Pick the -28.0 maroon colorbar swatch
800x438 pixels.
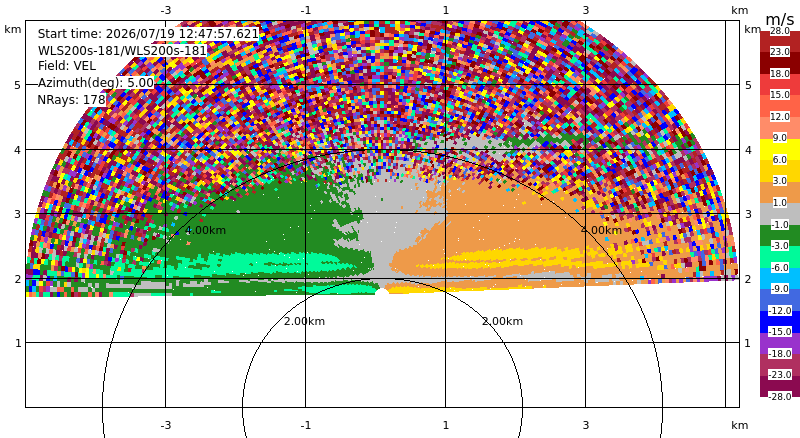780,386
